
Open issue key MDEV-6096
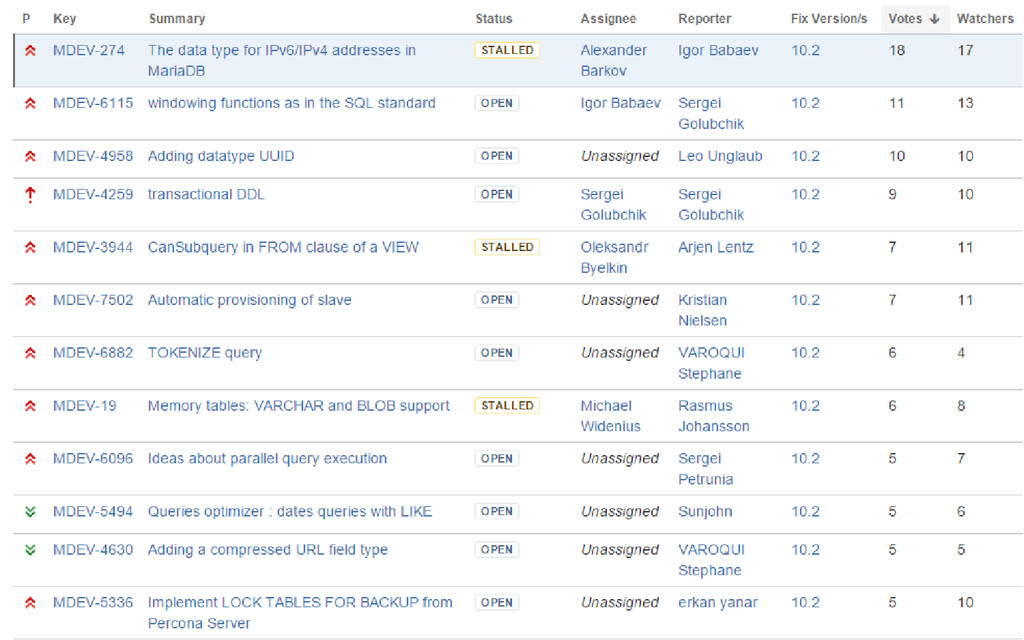(x=93, y=459)
